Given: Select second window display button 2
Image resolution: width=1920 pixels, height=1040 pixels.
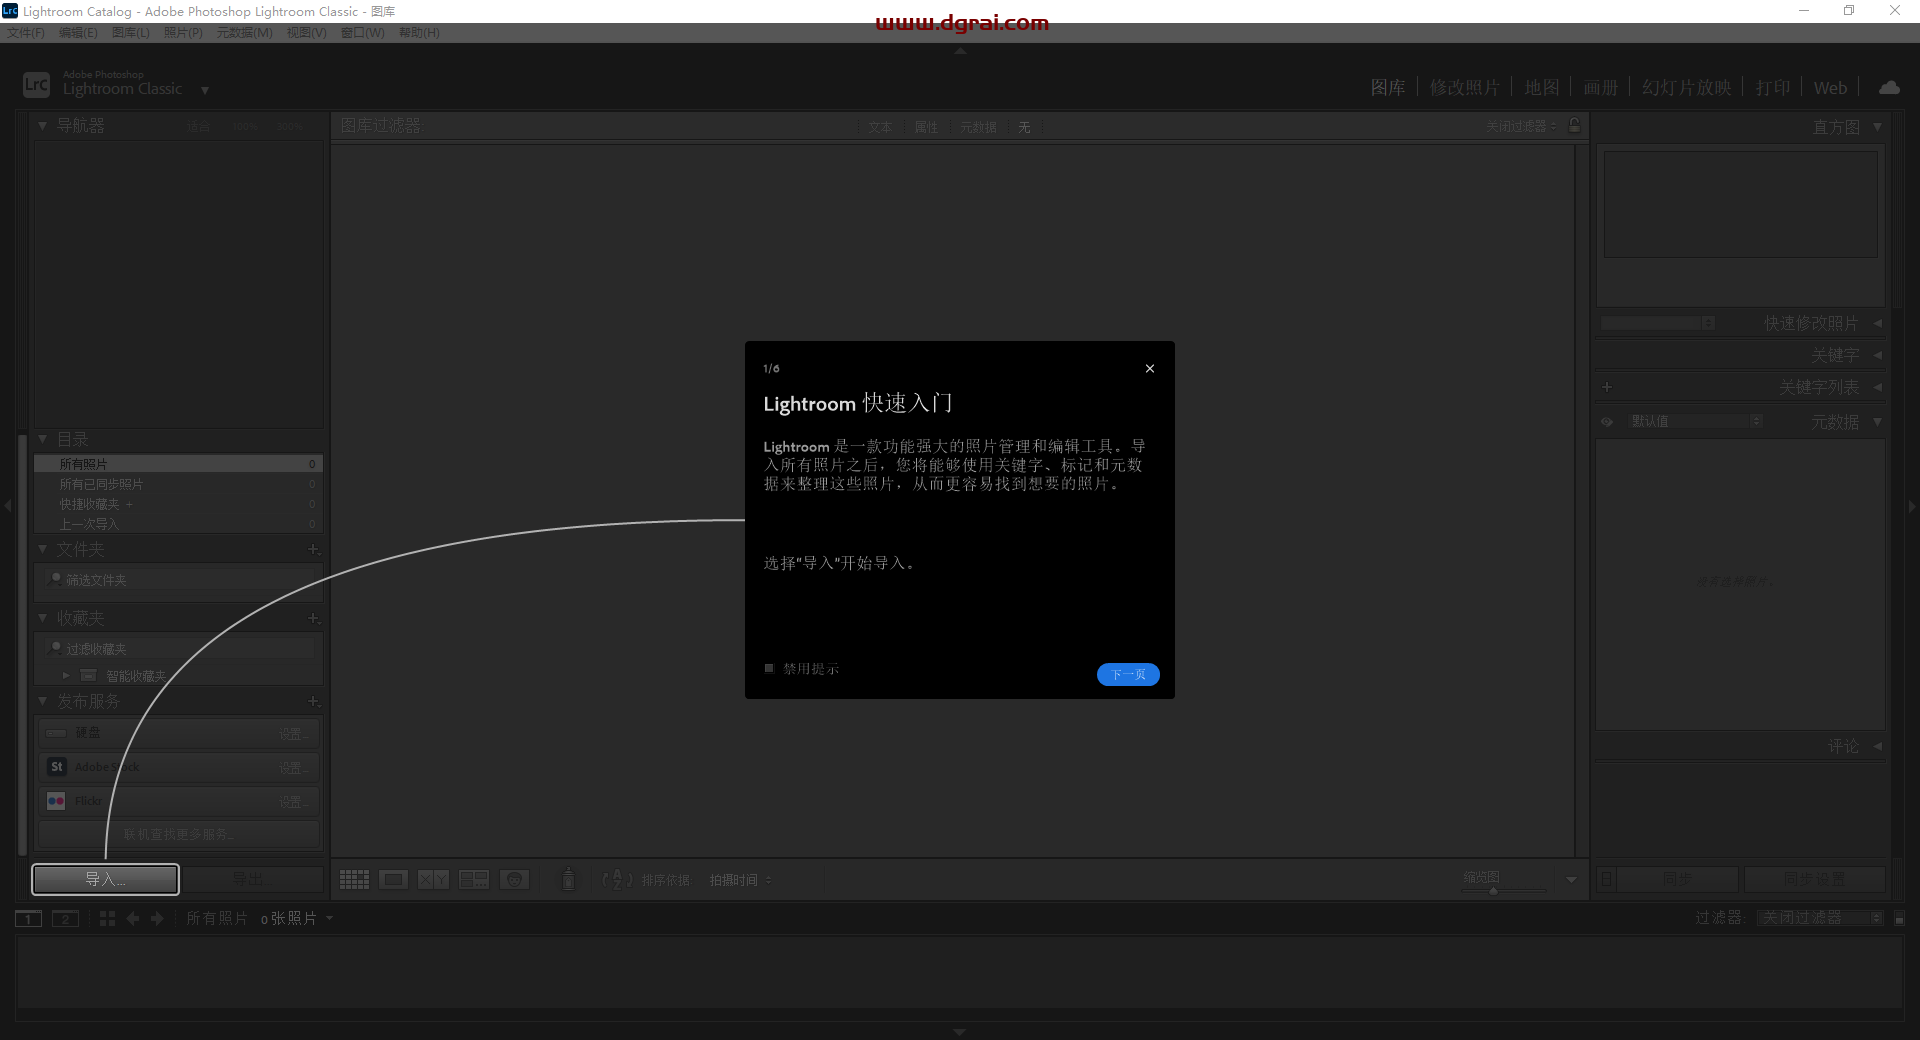Looking at the screenshot, I should pyautogui.click(x=65, y=919).
